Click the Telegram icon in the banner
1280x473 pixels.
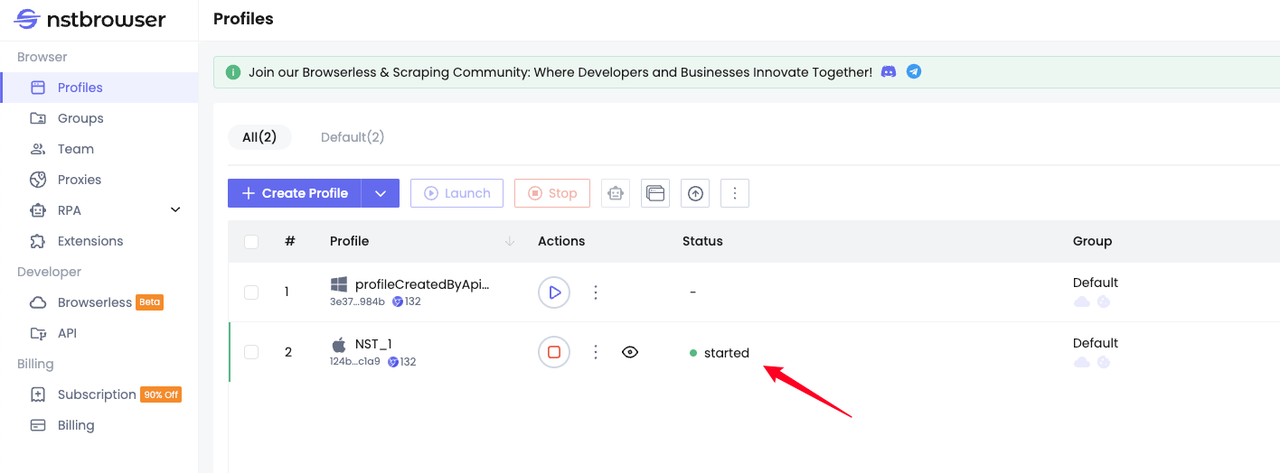914,72
